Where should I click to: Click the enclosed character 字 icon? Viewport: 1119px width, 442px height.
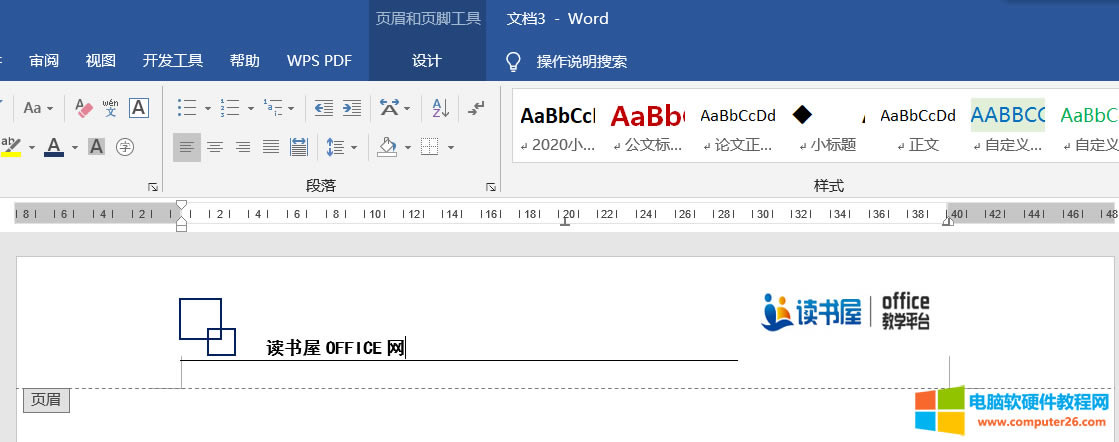coord(125,147)
